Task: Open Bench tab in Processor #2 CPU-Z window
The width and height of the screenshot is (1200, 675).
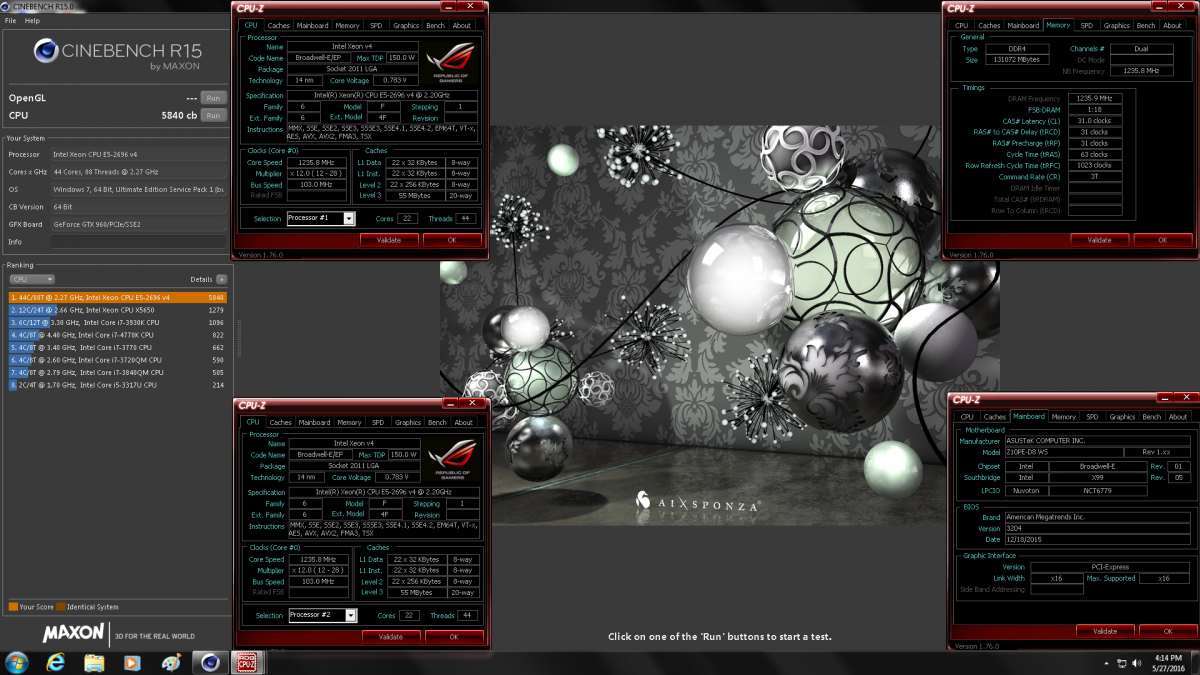Action: click(x=437, y=422)
